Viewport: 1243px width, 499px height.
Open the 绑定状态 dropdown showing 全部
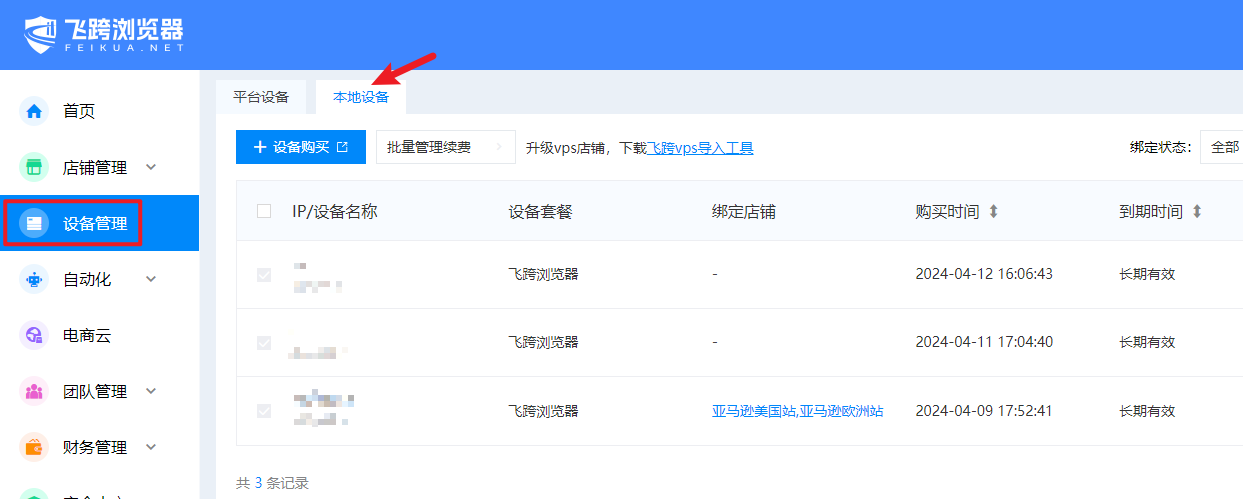pos(1224,147)
